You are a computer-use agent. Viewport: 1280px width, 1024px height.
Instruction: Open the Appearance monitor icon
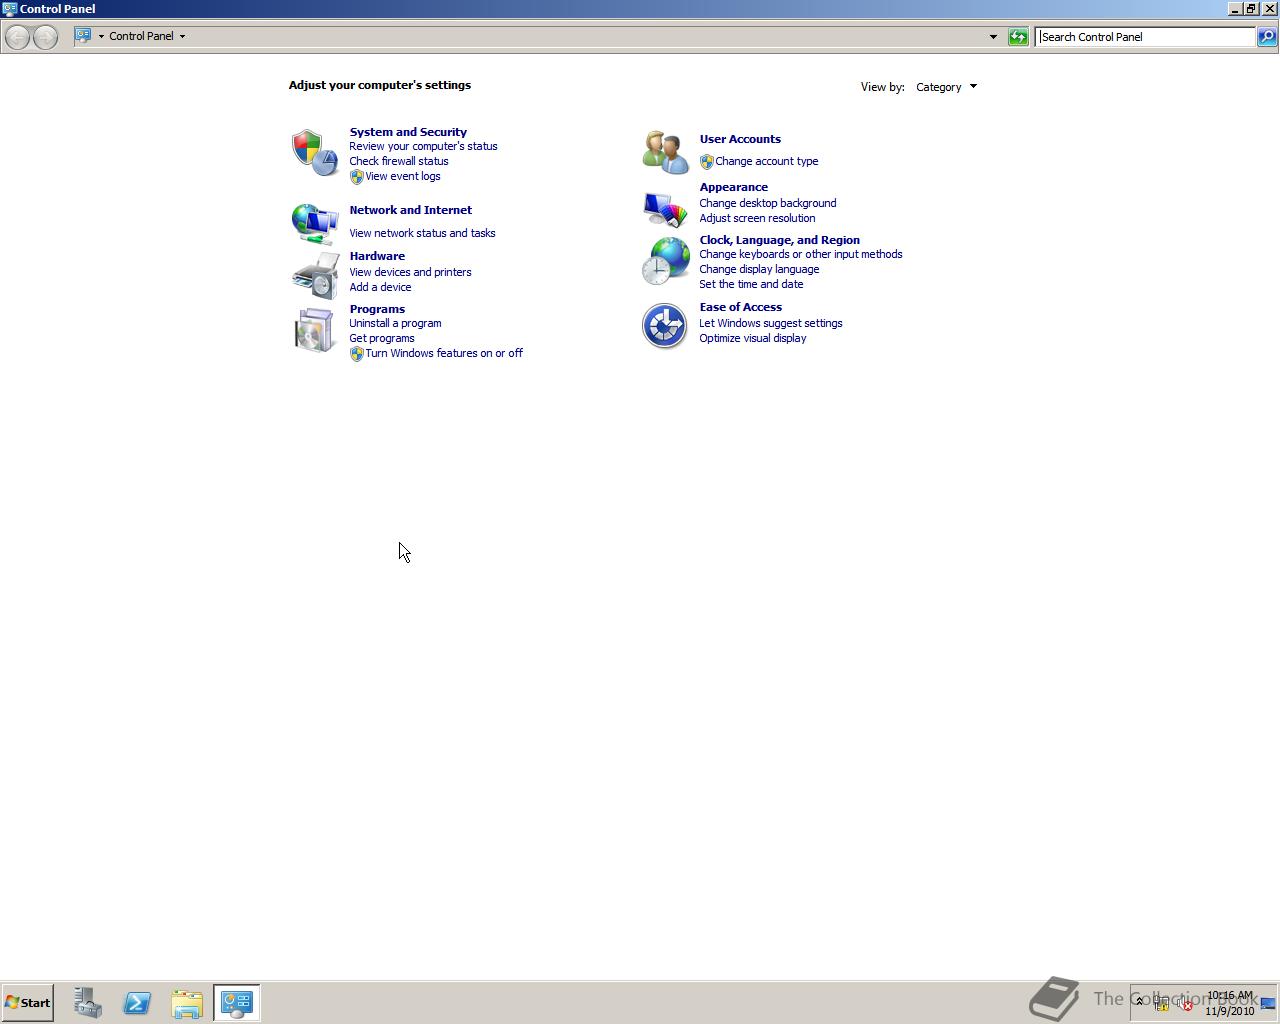(665, 208)
